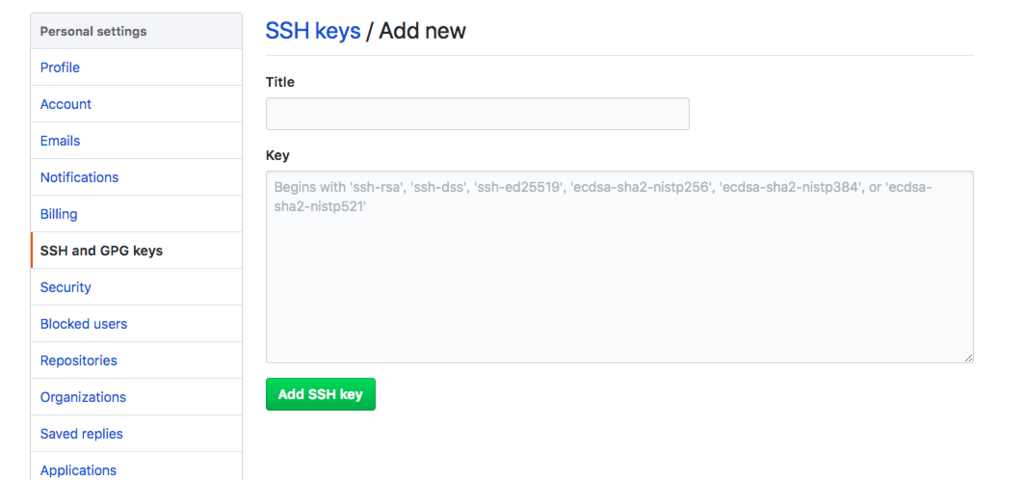Select Notifications in the sidebar
Image resolution: width=1024 pixels, height=480 pixels.
79,177
